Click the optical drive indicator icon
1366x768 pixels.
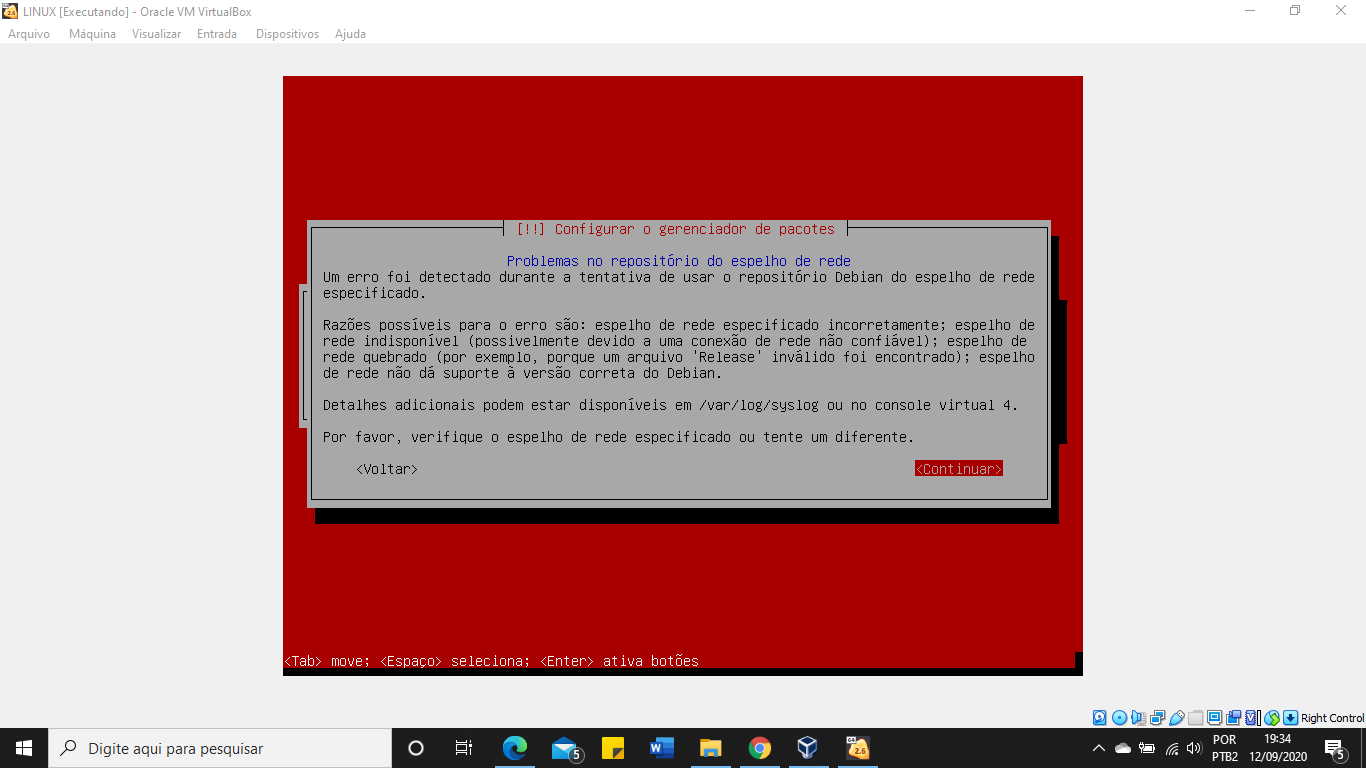coord(1119,718)
